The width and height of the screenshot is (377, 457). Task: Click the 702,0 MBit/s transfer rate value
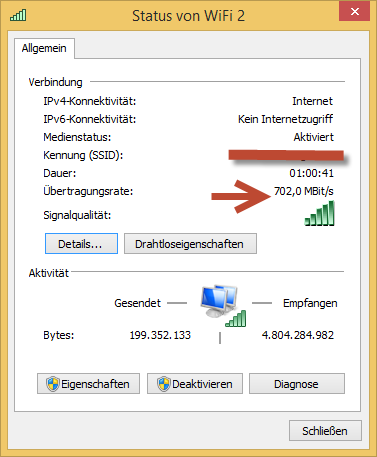304,191
